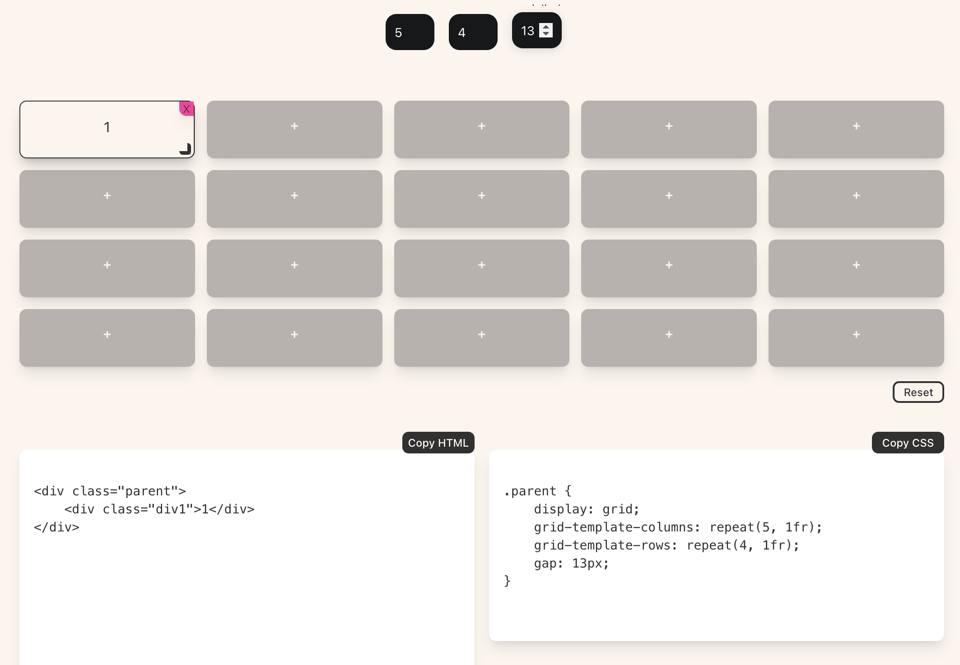Remove div 1 with the pink X
The image size is (960, 665).
[x=186, y=108]
